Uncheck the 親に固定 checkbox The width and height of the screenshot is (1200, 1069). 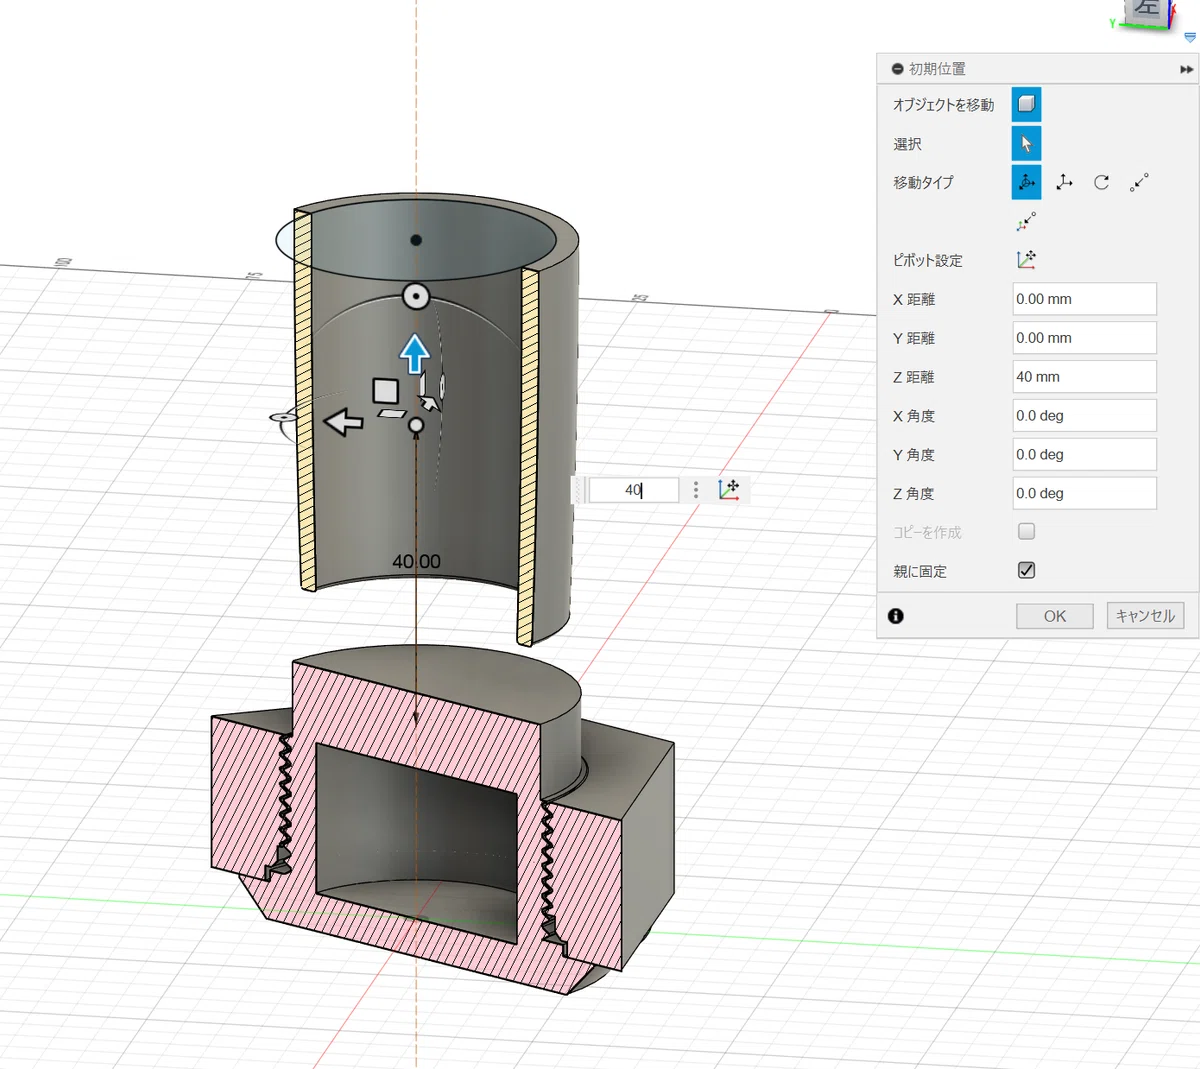(x=1026, y=570)
